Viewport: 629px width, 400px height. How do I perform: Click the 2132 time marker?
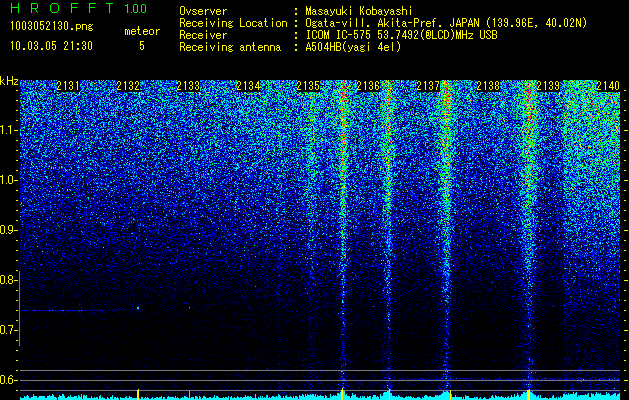[128, 86]
